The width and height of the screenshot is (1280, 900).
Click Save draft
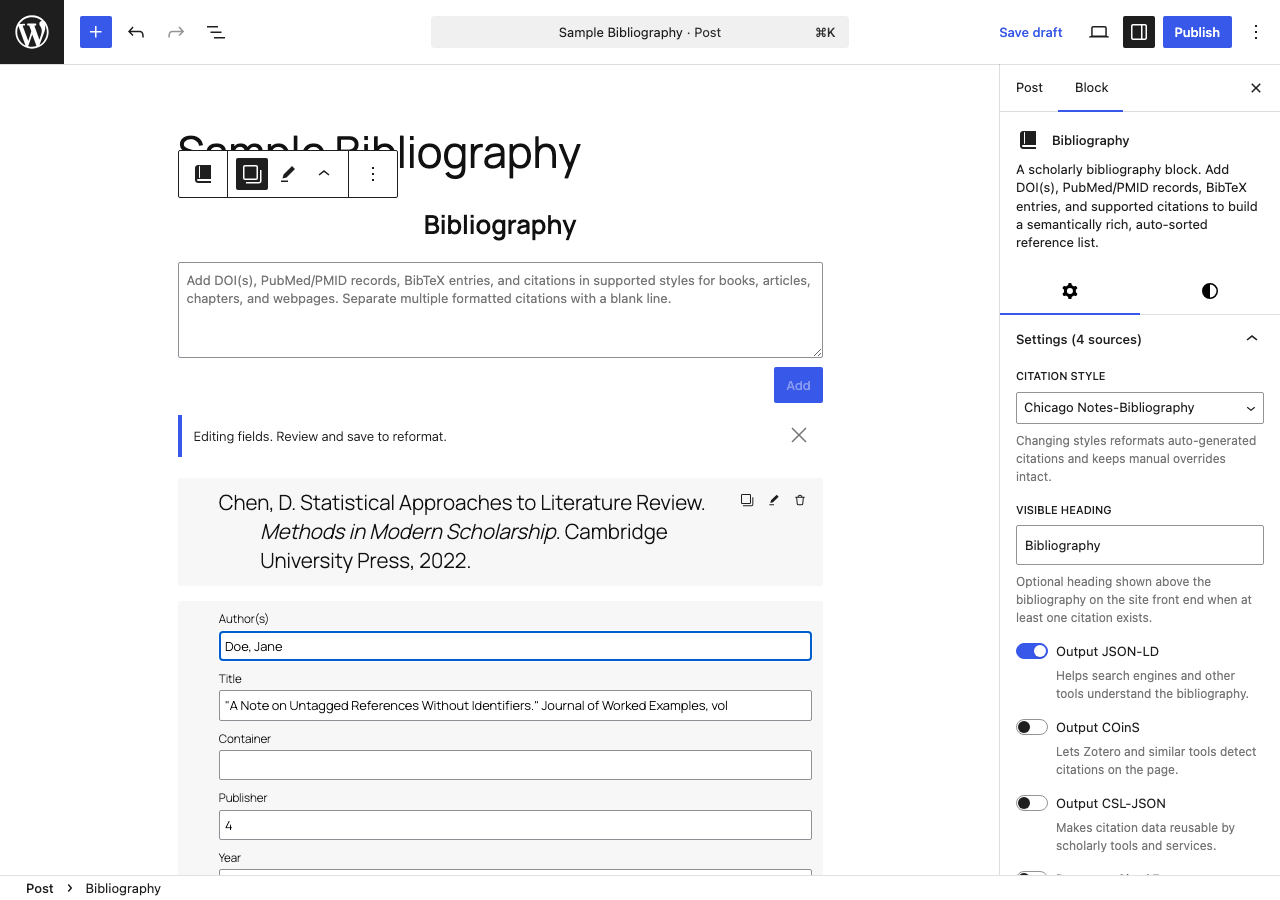pyautogui.click(x=1031, y=32)
